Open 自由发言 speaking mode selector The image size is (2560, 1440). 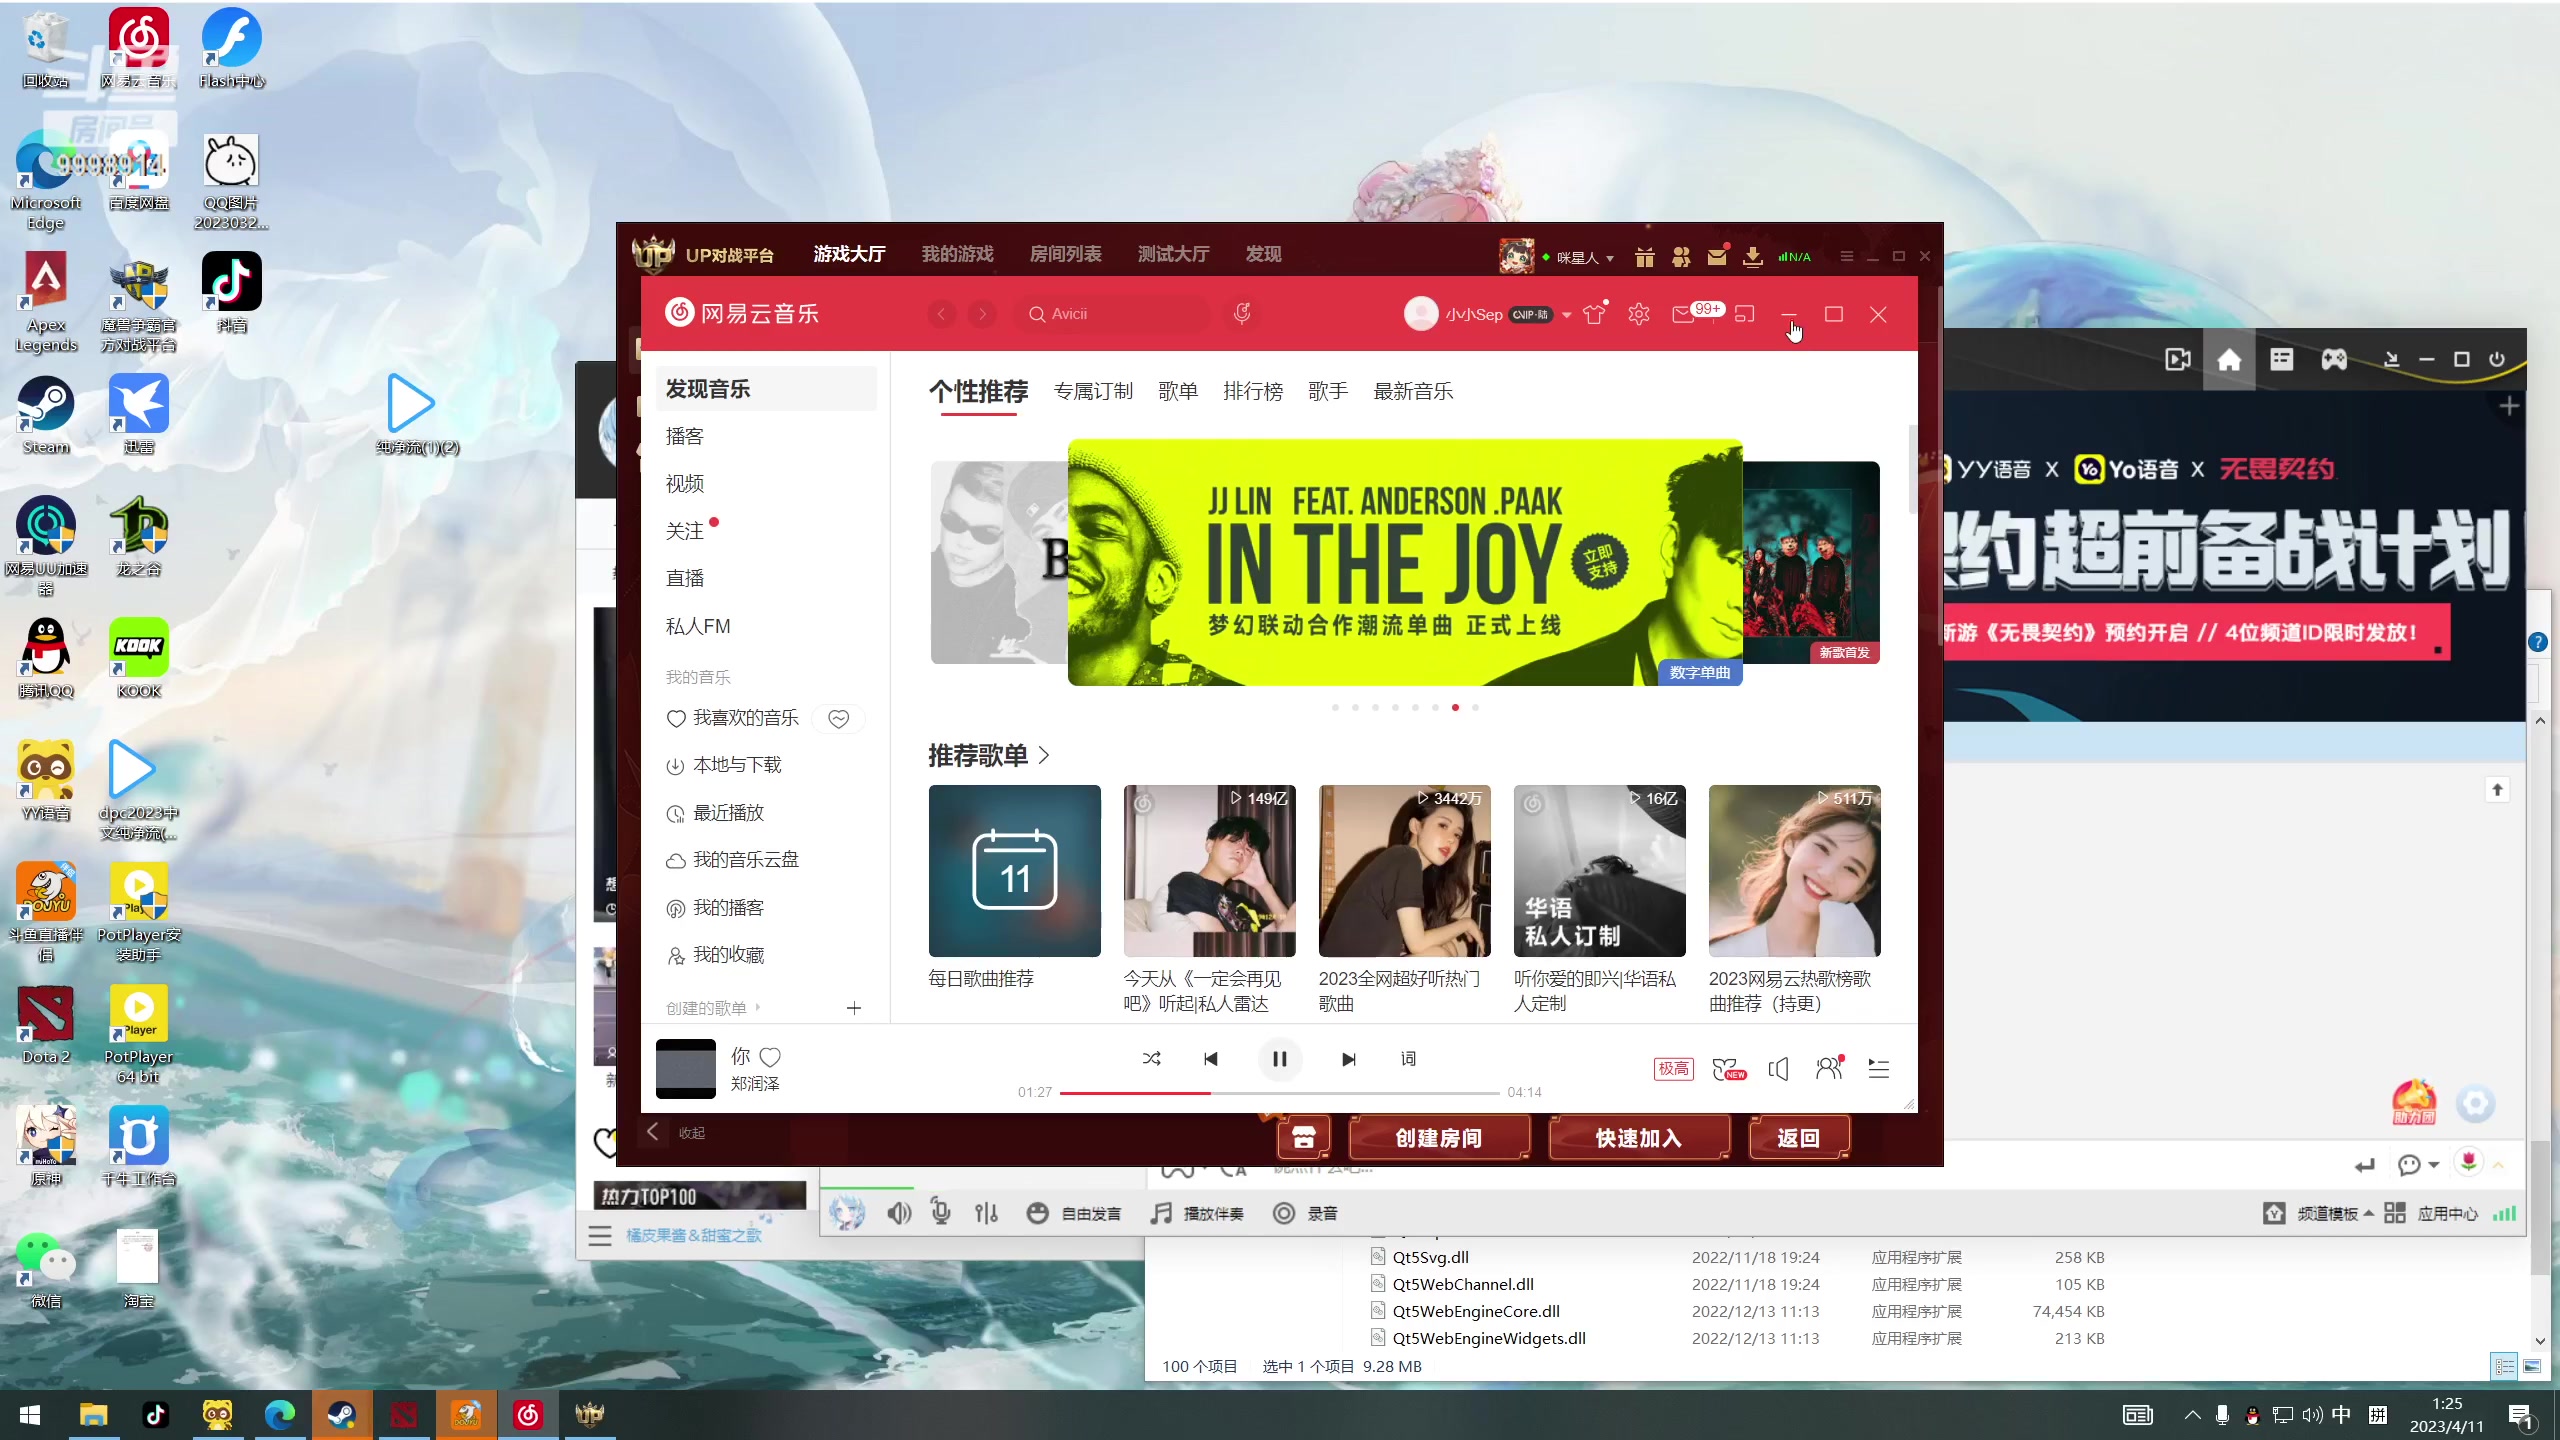click(1074, 1213)
